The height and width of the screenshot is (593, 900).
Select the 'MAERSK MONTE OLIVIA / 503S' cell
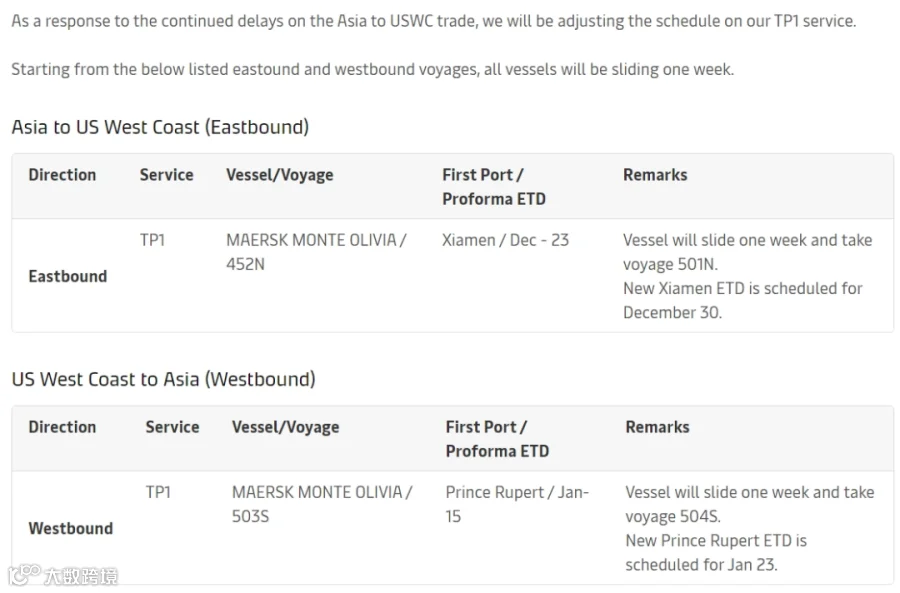(x=321, y=504)
